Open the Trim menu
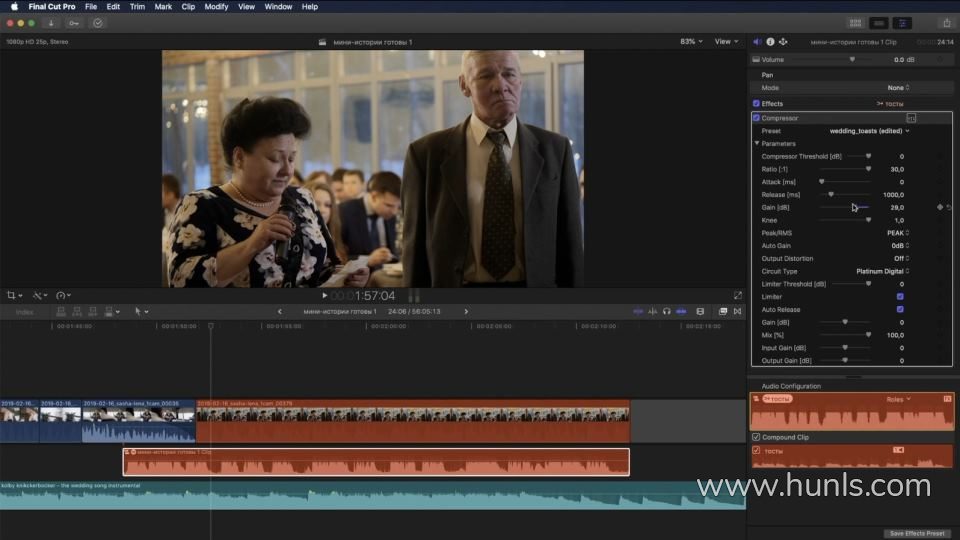 137,7
